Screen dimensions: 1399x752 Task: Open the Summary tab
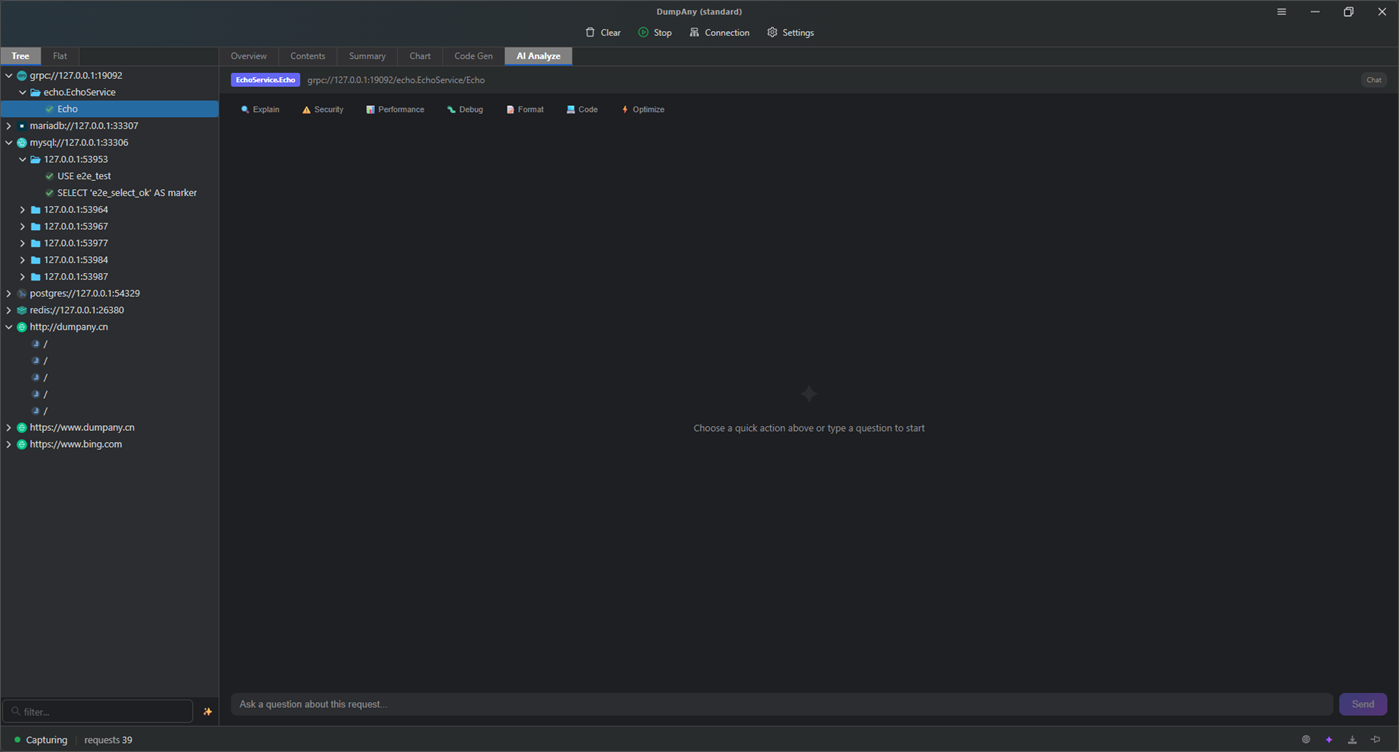367,56
